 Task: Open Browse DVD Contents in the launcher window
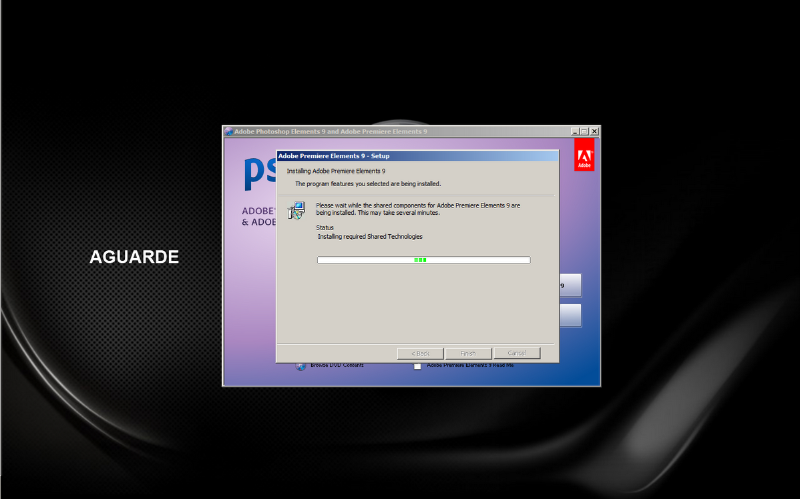pyautogui.click(x=337, y=365)
